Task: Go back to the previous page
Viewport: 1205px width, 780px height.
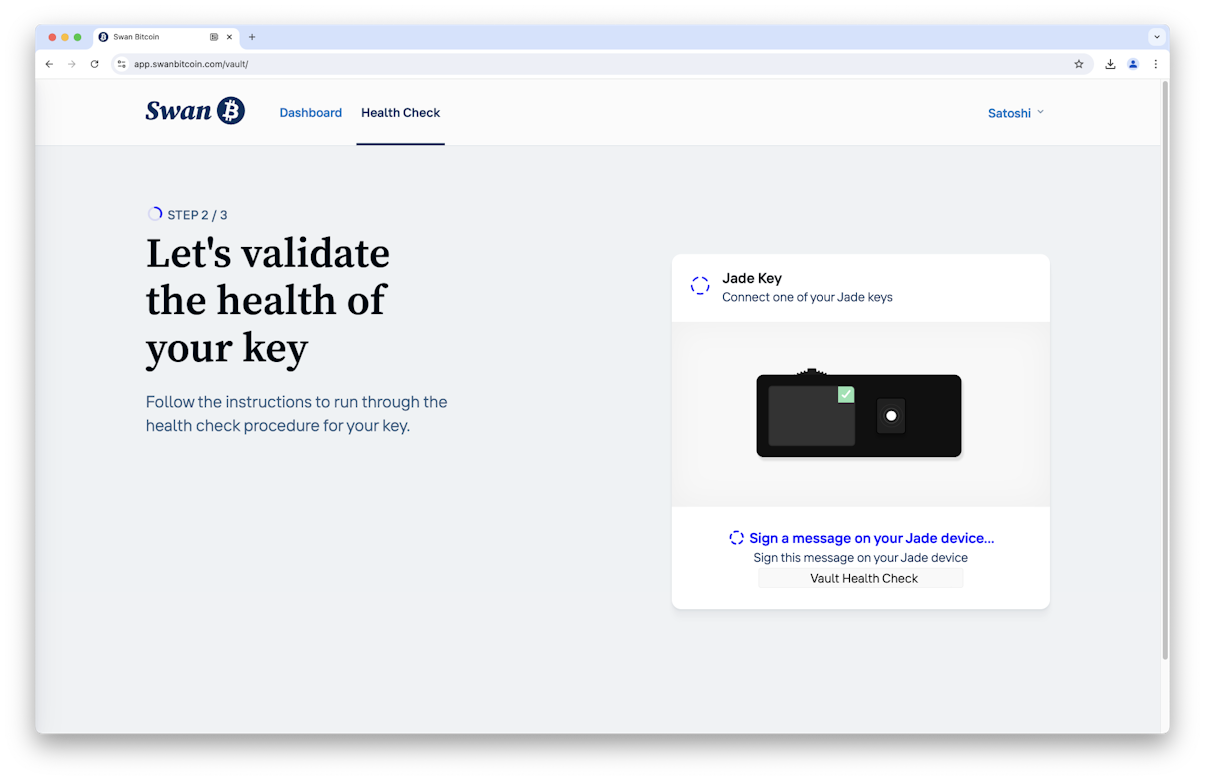Action: click(x=49, y=64)
